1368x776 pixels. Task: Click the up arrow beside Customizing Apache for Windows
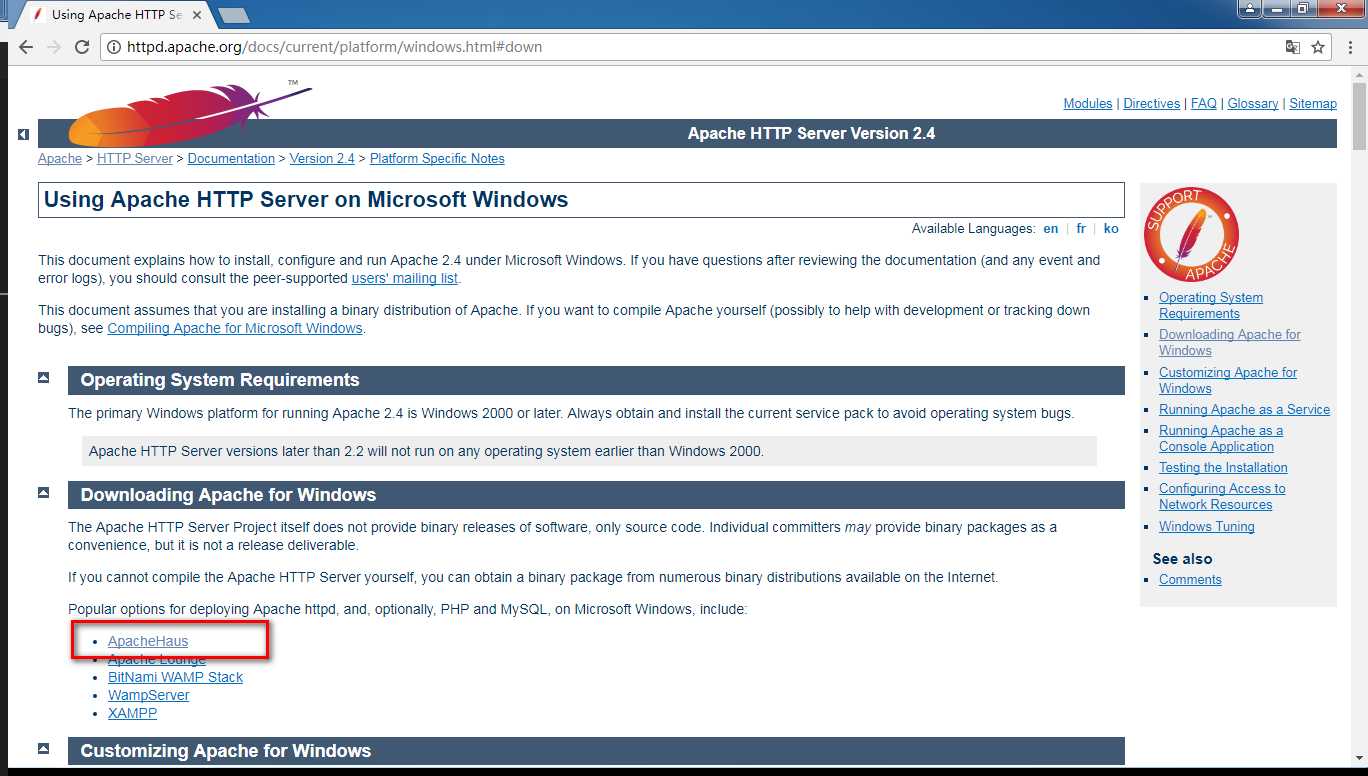pyautogui.click(x=44, y=748)
